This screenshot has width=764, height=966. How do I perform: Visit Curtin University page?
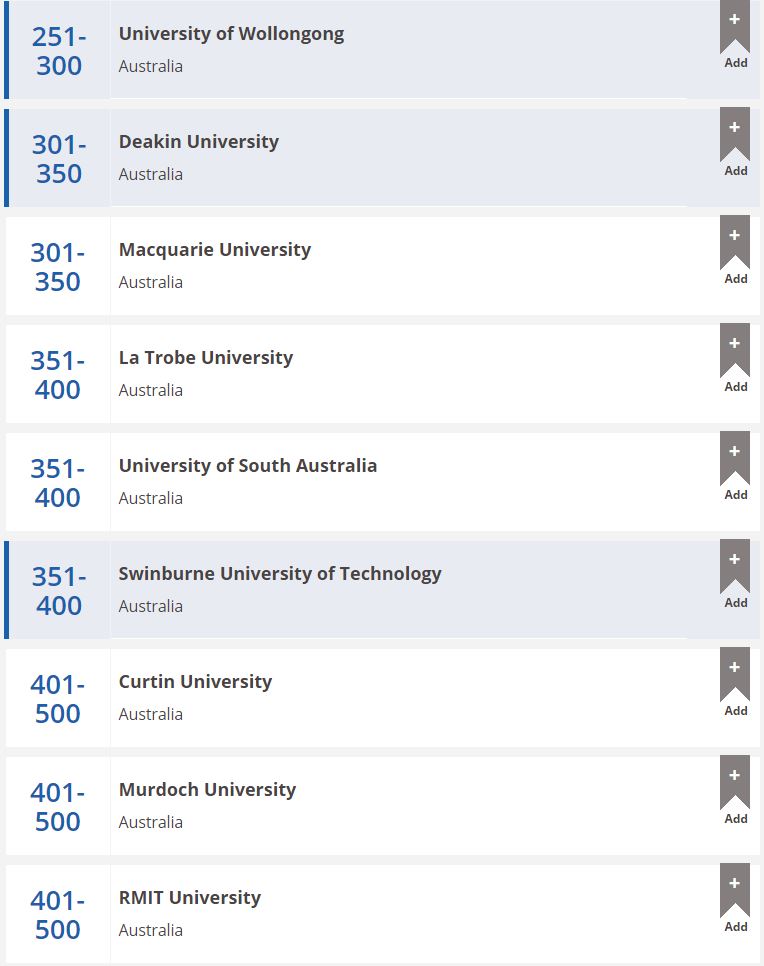click(x=195, y=681)
